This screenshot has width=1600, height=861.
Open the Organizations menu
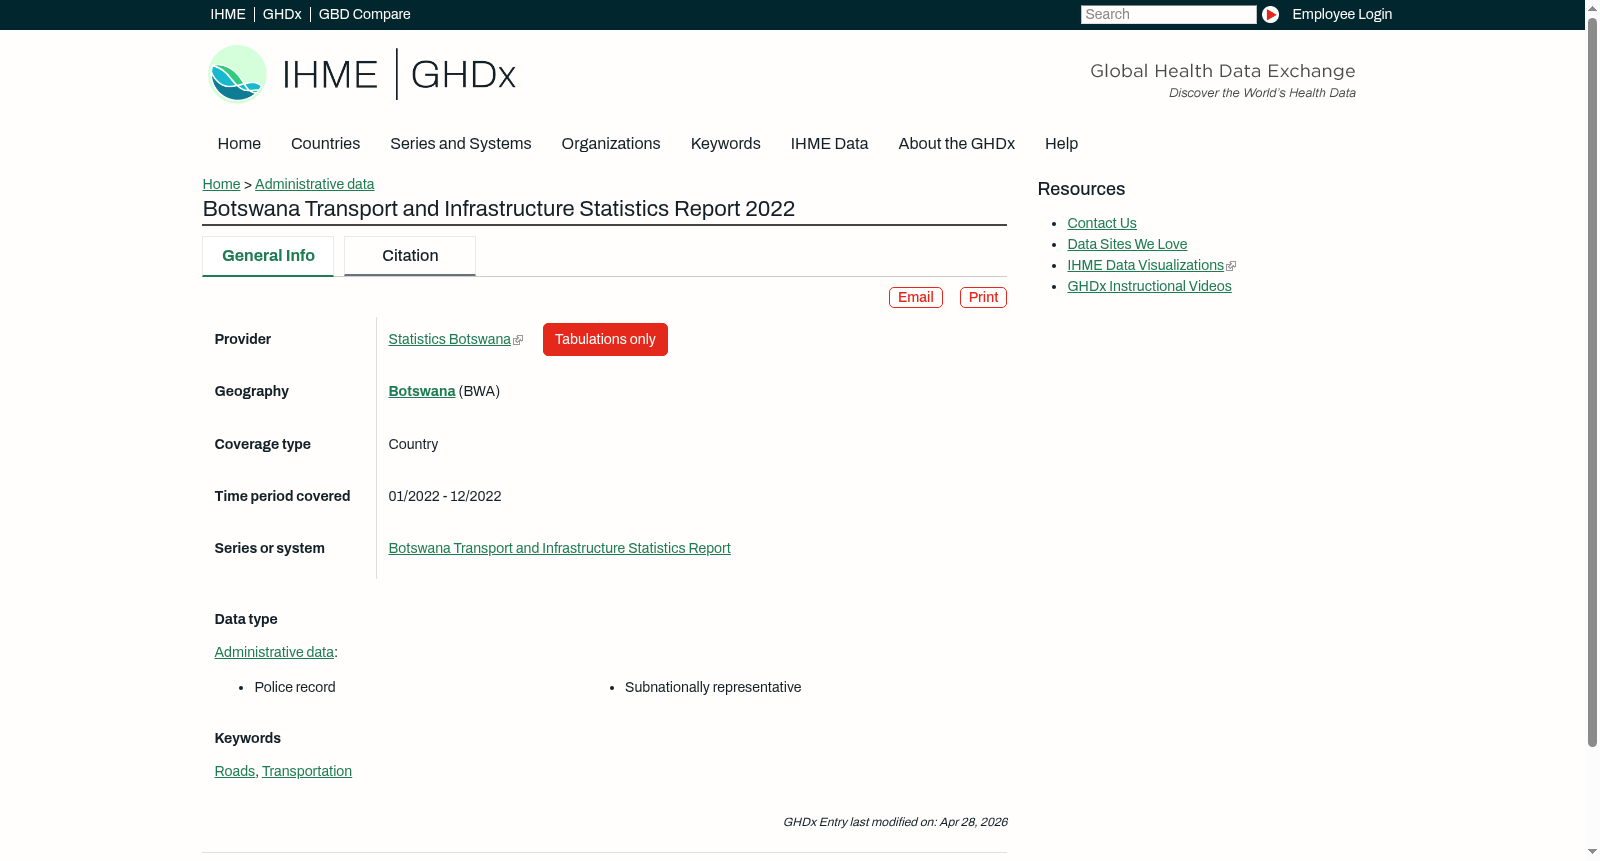point(611,143)
